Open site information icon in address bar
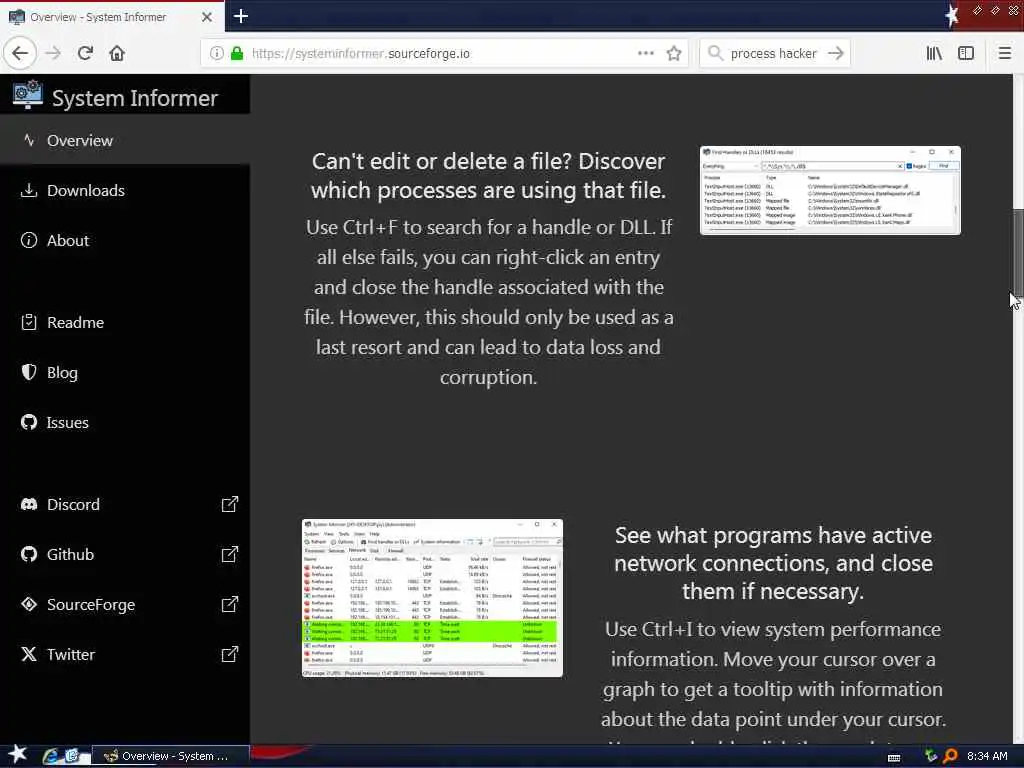This screenshot has width=1024, height=768. pos(217,53)
